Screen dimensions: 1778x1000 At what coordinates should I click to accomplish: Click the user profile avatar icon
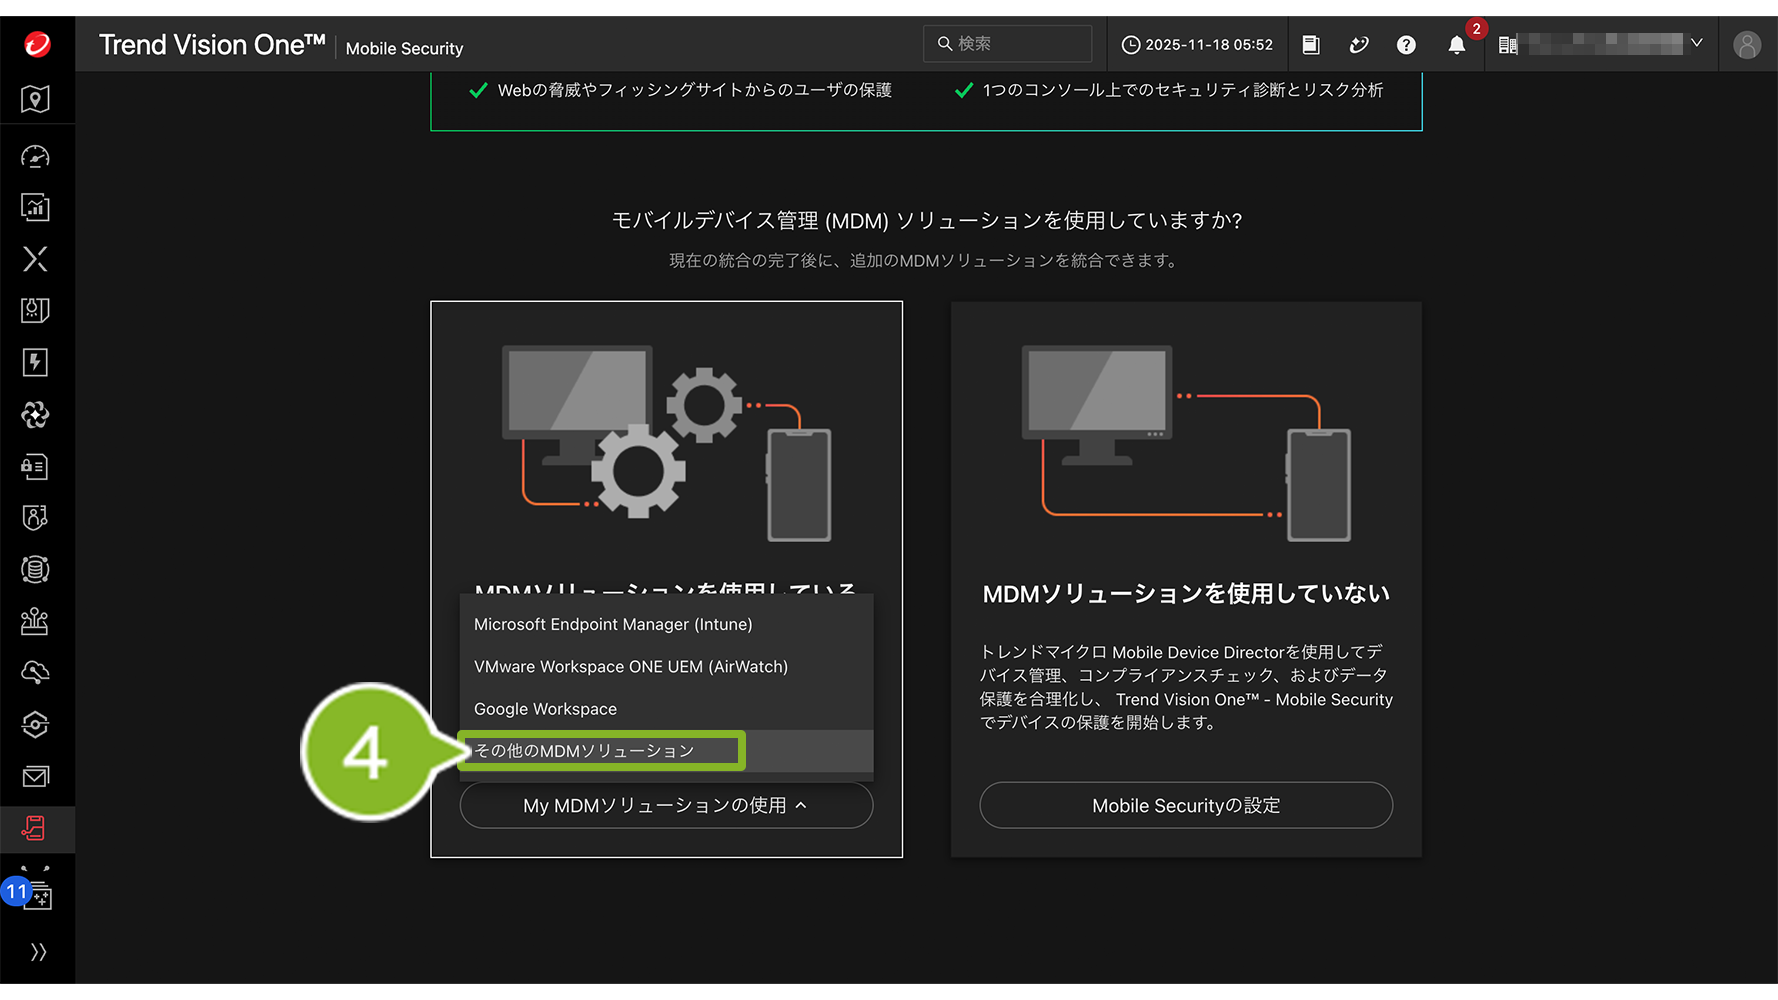pos(1746,45)
